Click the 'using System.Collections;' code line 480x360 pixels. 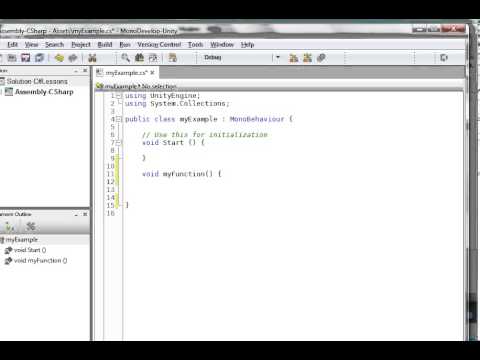pyautogui.click(x=177, y=104)
